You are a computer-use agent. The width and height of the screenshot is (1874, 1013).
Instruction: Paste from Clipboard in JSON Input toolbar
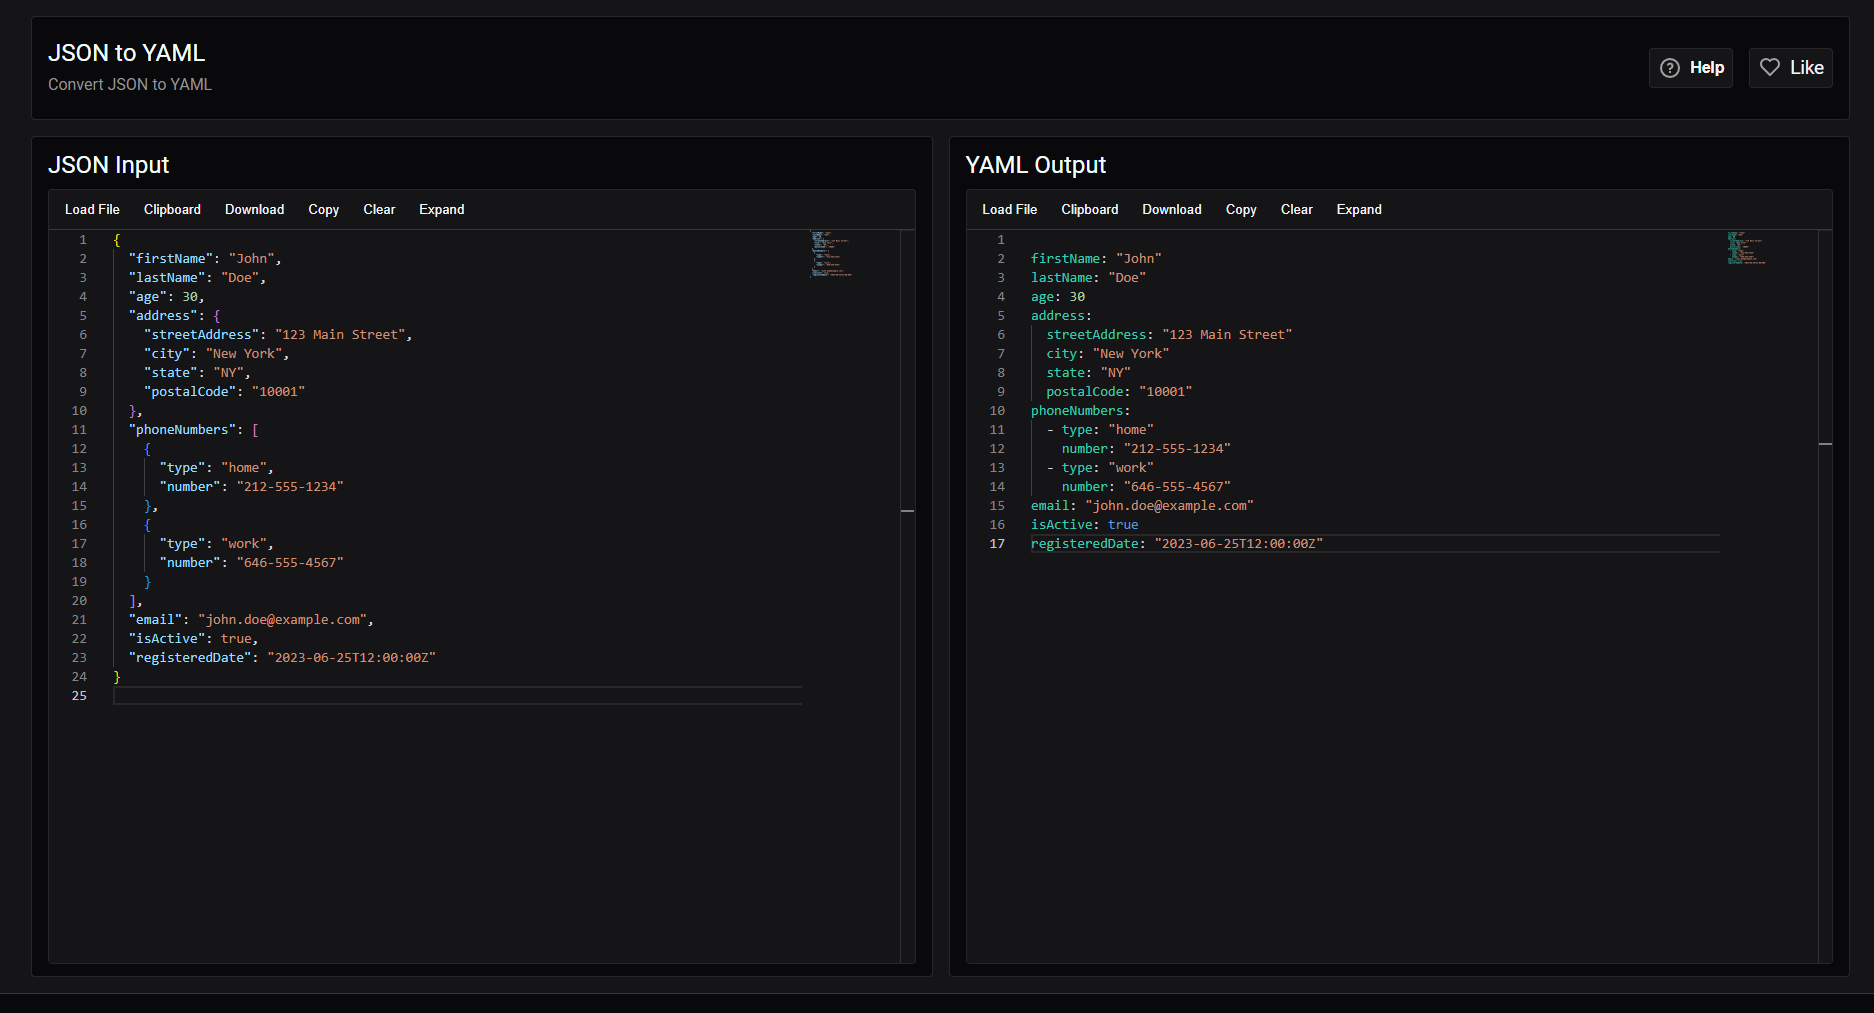(x=172, y=209)
